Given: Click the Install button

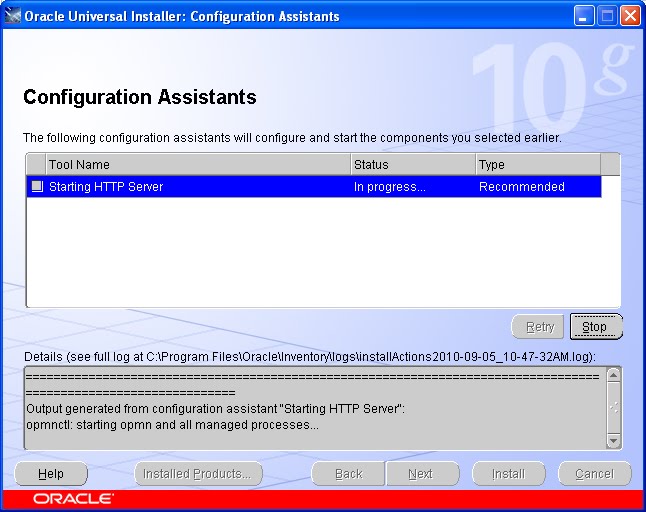Looking at the screenshot, I should point(509,474).
